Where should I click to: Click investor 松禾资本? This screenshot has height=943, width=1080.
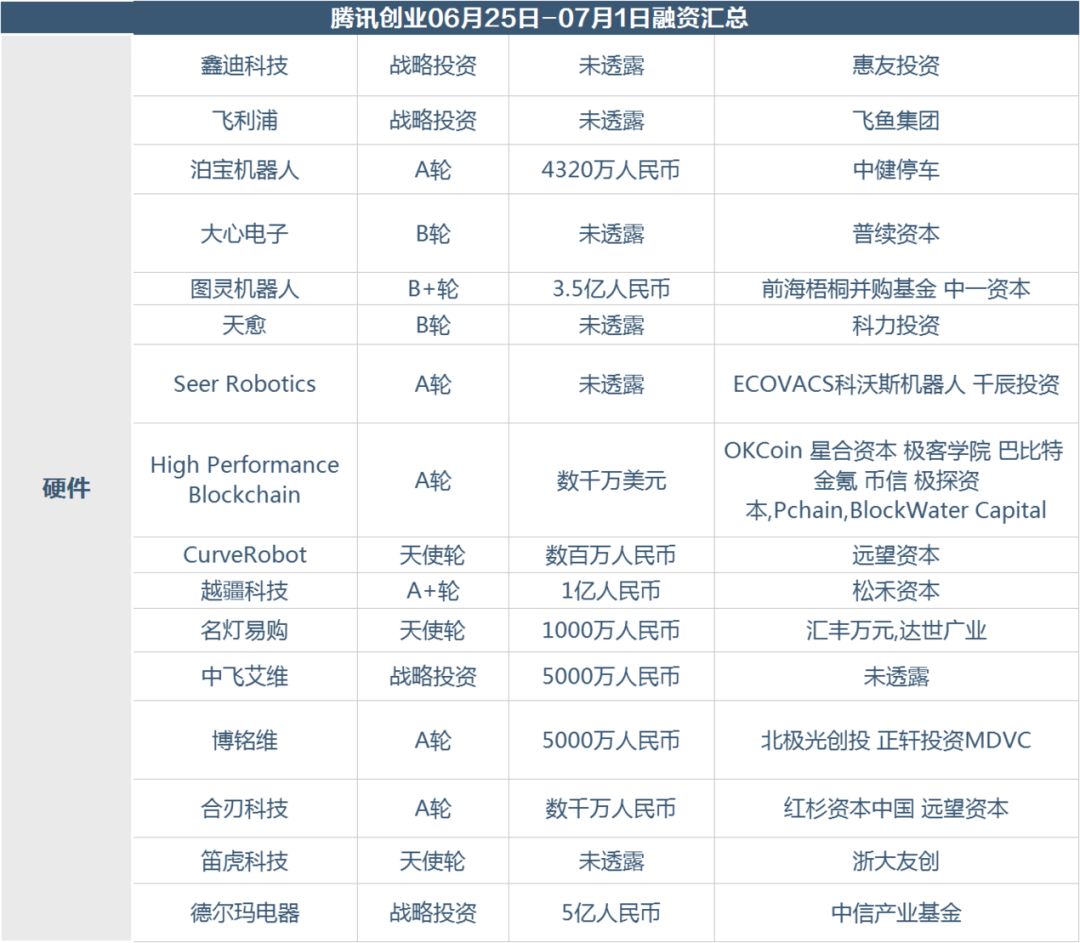[x=895, y=591]
